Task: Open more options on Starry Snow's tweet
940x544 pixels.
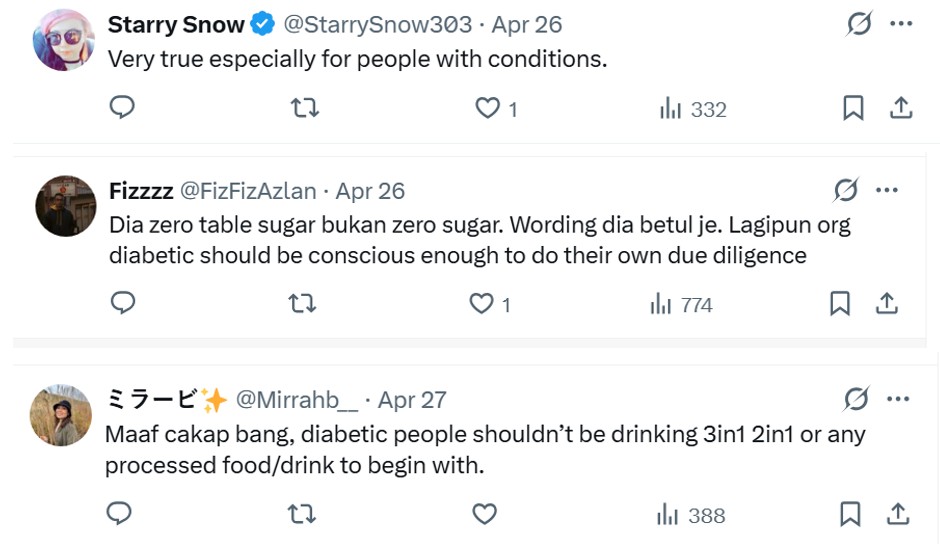Action: [x=901, y=24]
